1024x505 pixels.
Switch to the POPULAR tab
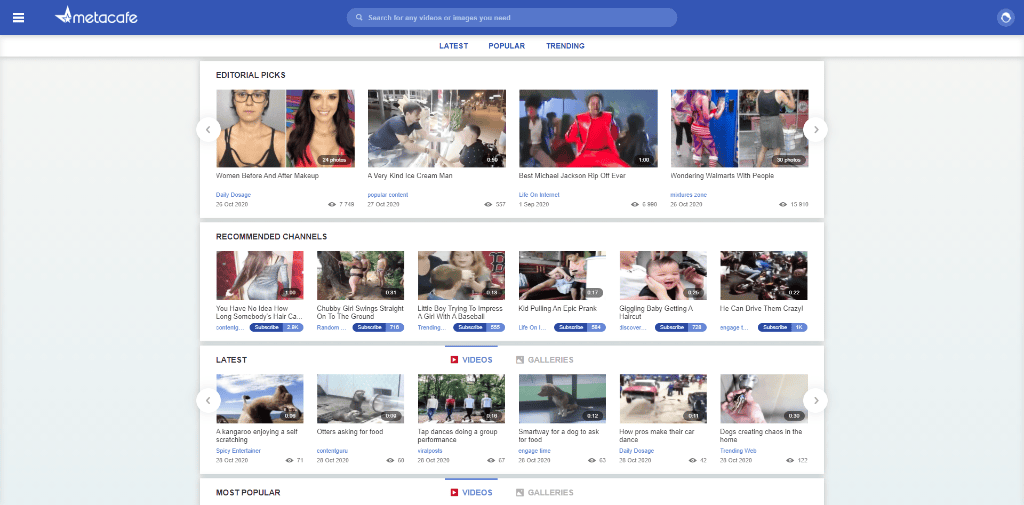(x=507, y=46)
